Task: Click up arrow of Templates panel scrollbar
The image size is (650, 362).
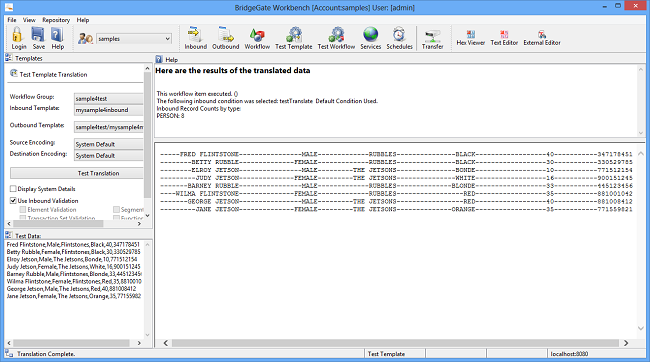Action: point(148,68)
